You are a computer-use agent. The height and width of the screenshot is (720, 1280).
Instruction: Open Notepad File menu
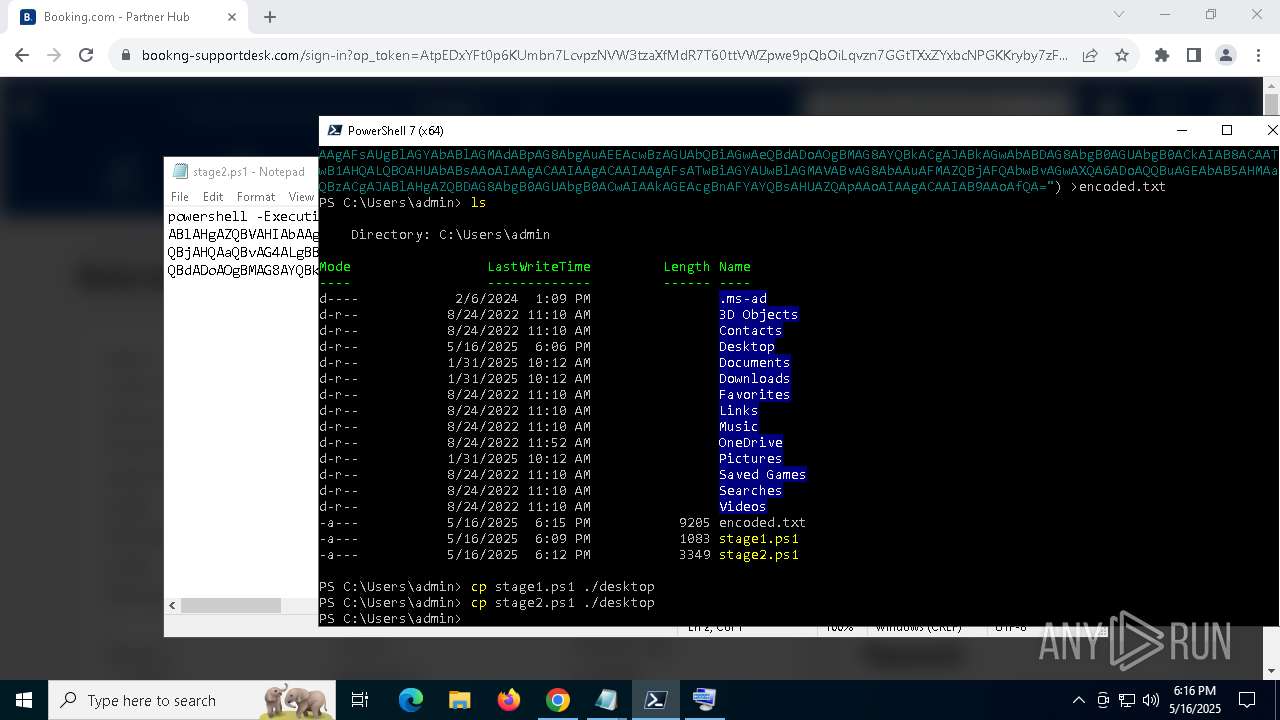[x=180, y=197]
